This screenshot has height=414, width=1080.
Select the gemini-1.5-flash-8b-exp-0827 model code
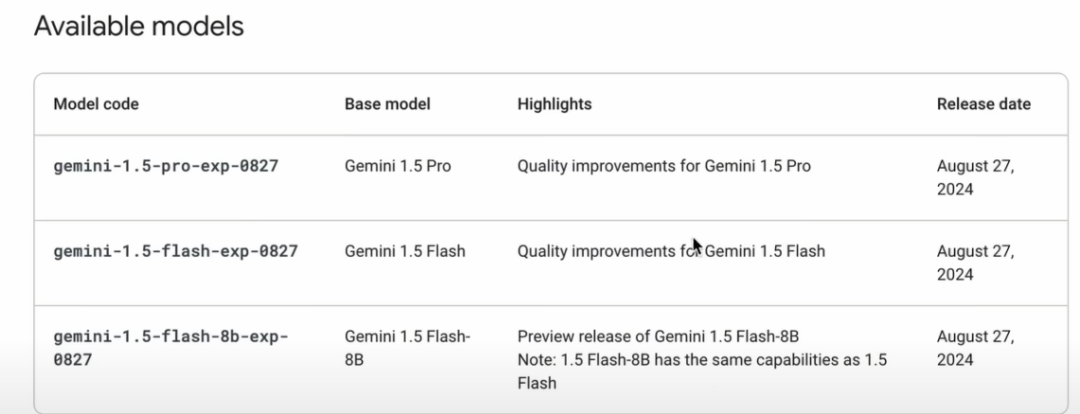click(171, 348)
